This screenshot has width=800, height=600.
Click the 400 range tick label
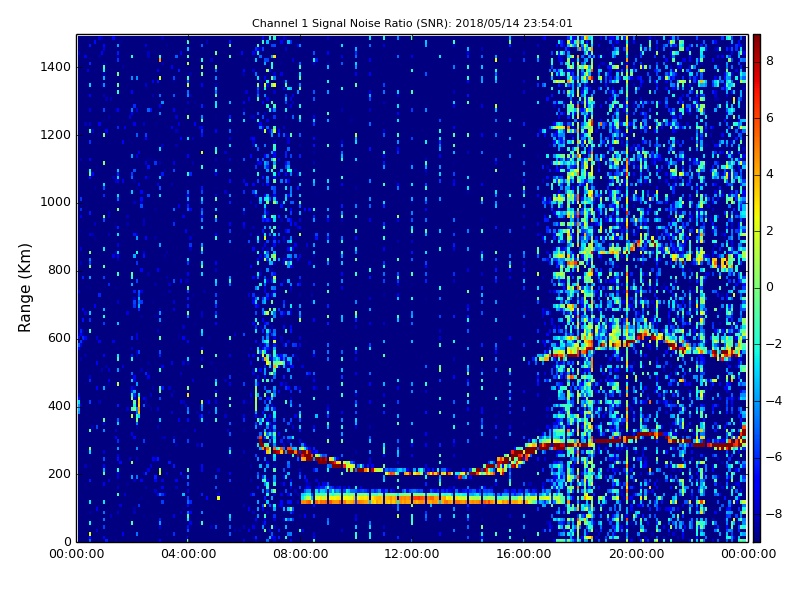click(x=59, y=406)
